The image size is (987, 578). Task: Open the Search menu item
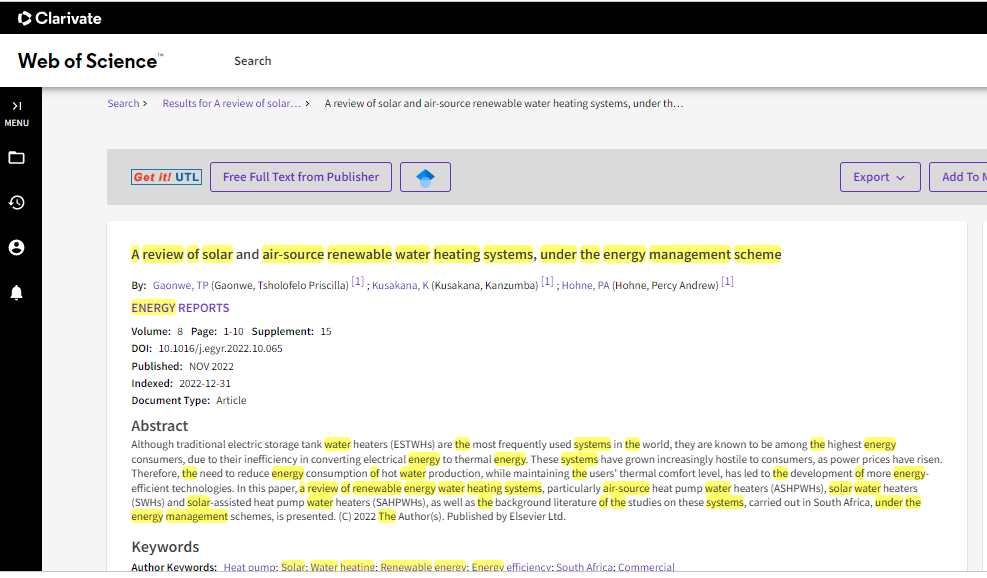click(x=252, y=61)
